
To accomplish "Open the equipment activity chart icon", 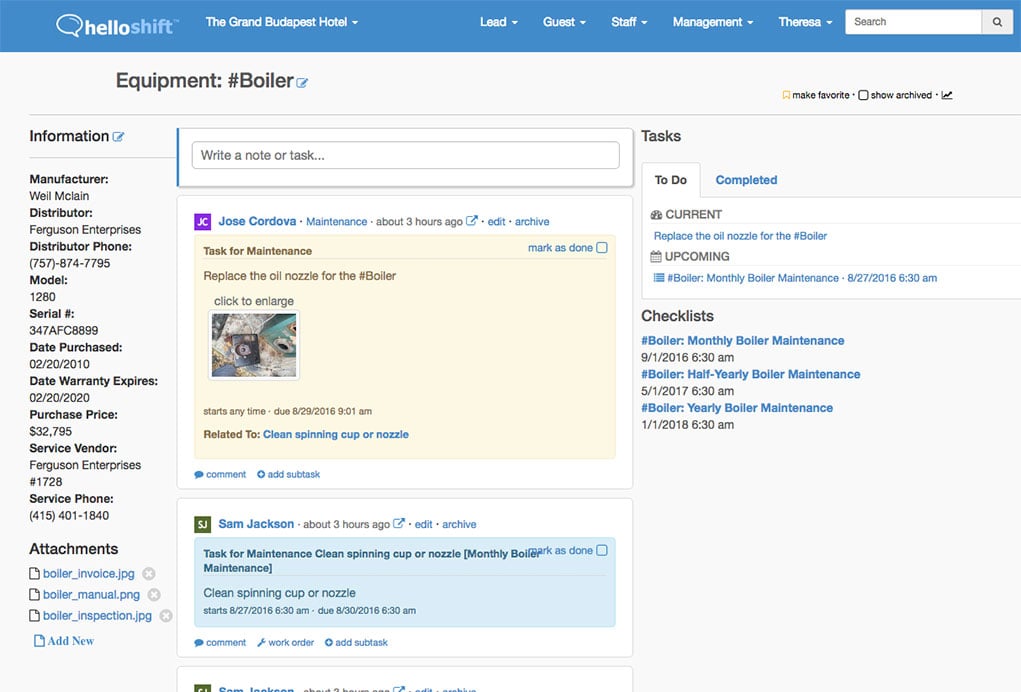I will click(945, 95).
